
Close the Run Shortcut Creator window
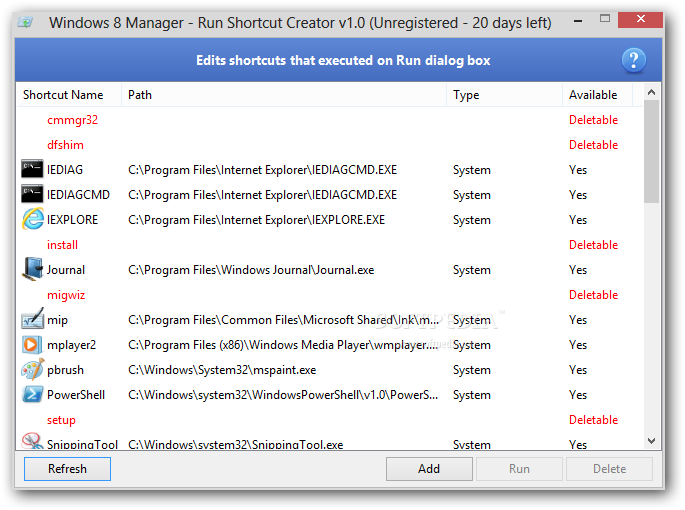(640, 19)
